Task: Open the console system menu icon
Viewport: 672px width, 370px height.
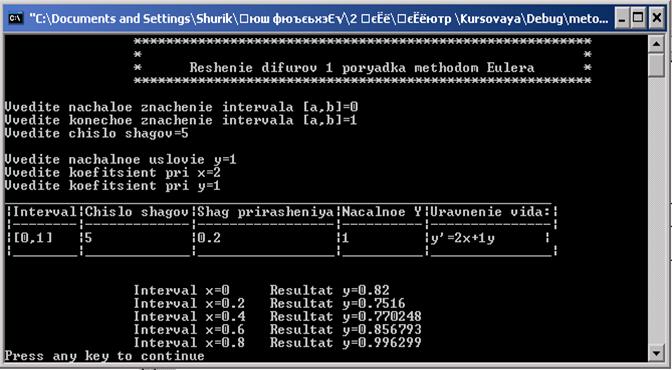Action: click(15, 18)
